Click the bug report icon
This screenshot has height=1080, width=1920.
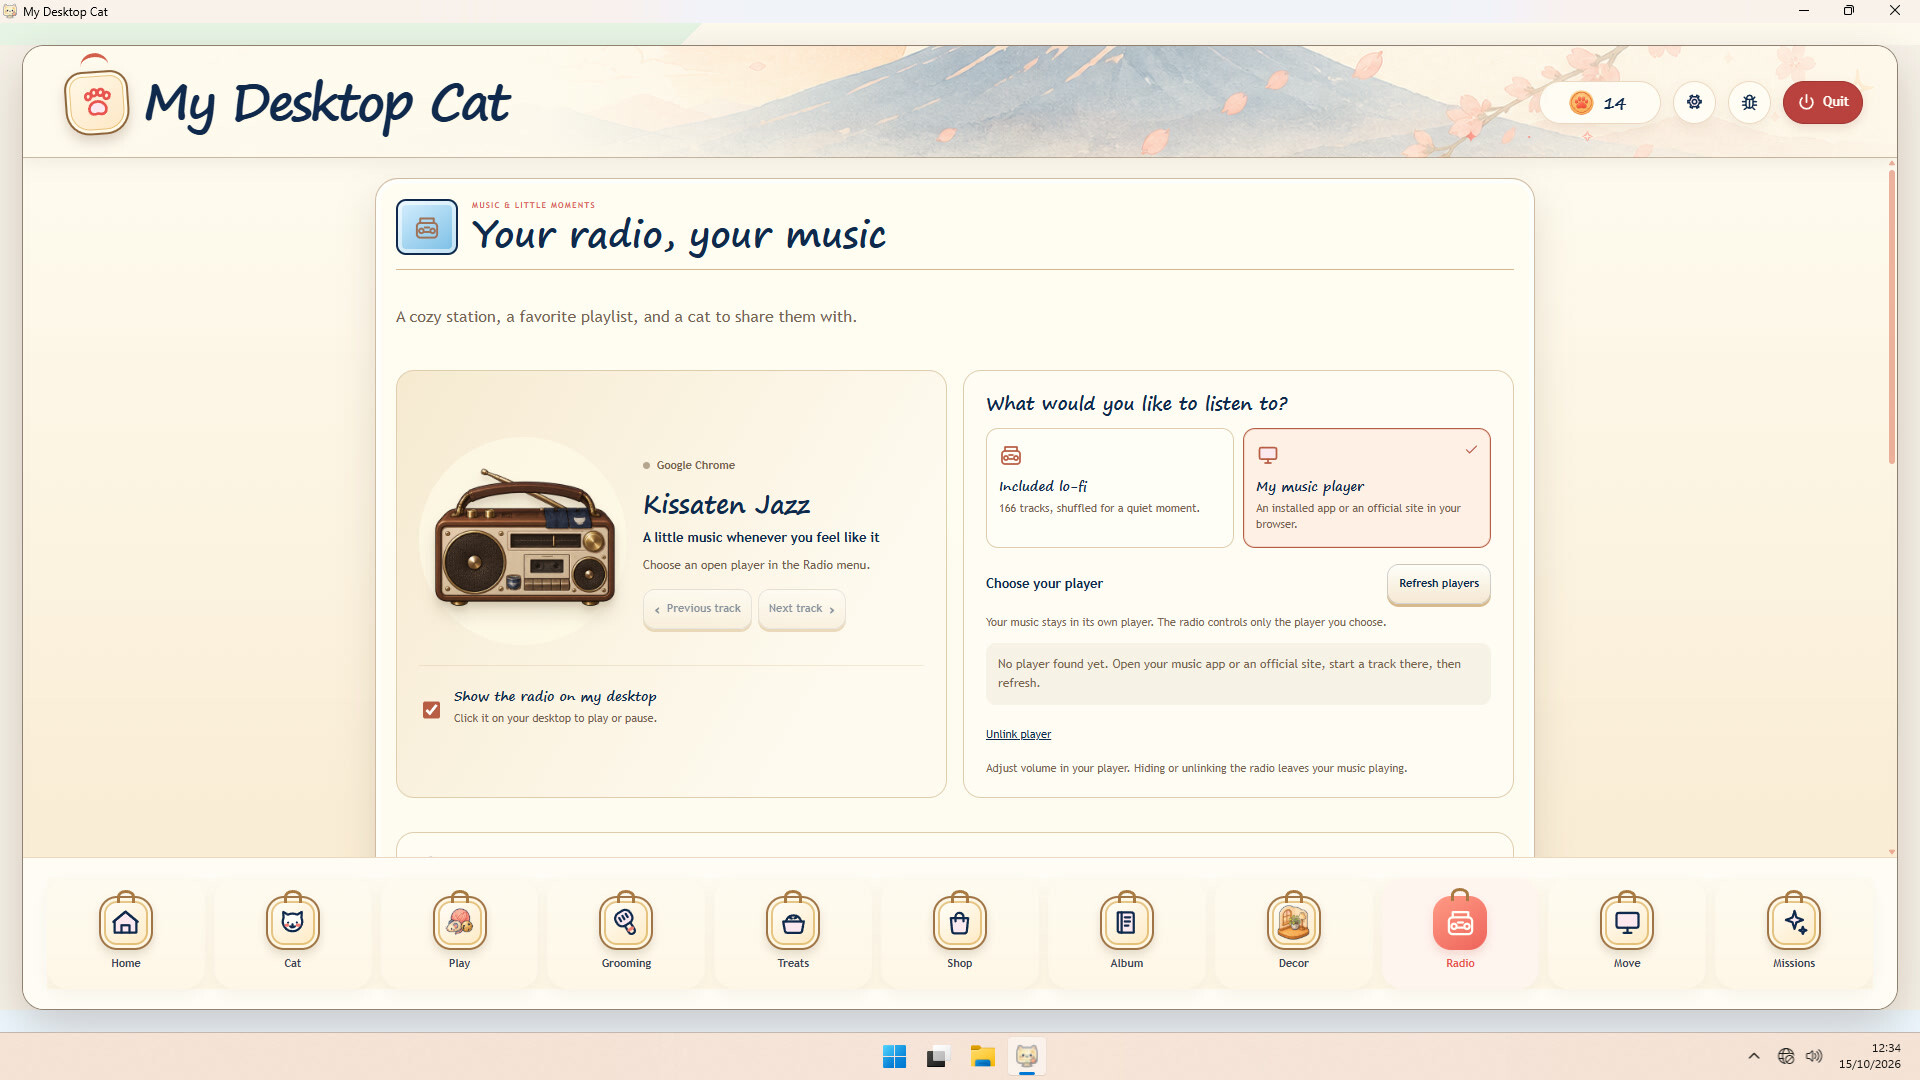[x=1749, y=102]
